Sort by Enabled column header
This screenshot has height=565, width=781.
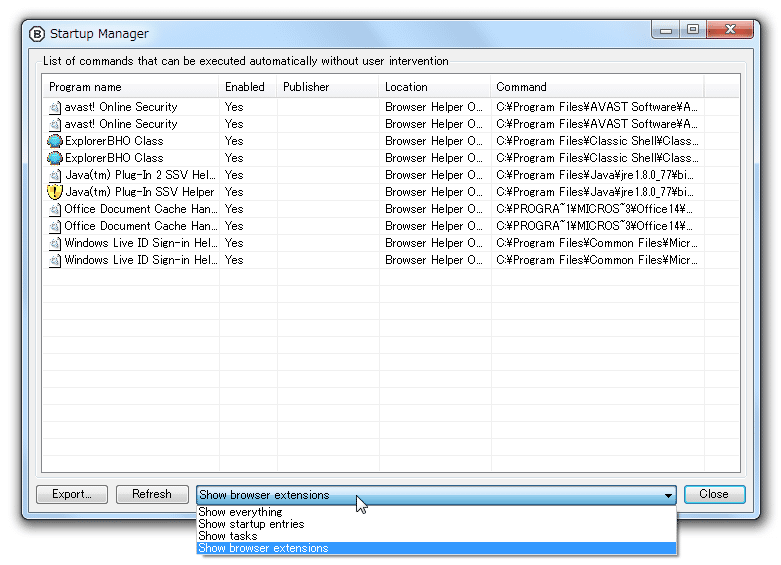pyautogui.click(x=248, y=87)
